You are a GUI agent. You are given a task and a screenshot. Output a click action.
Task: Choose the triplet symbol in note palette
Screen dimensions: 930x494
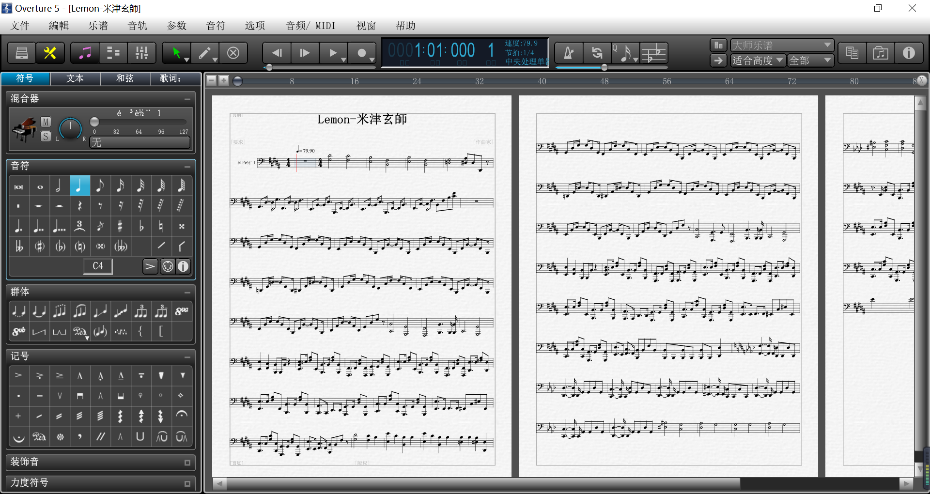79,226
